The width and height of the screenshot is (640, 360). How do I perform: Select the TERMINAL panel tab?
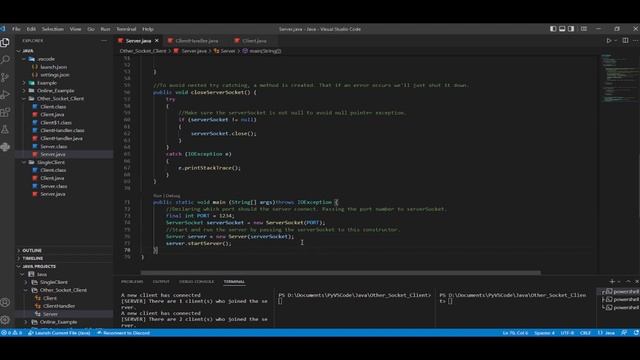click(x=234, y=282)
